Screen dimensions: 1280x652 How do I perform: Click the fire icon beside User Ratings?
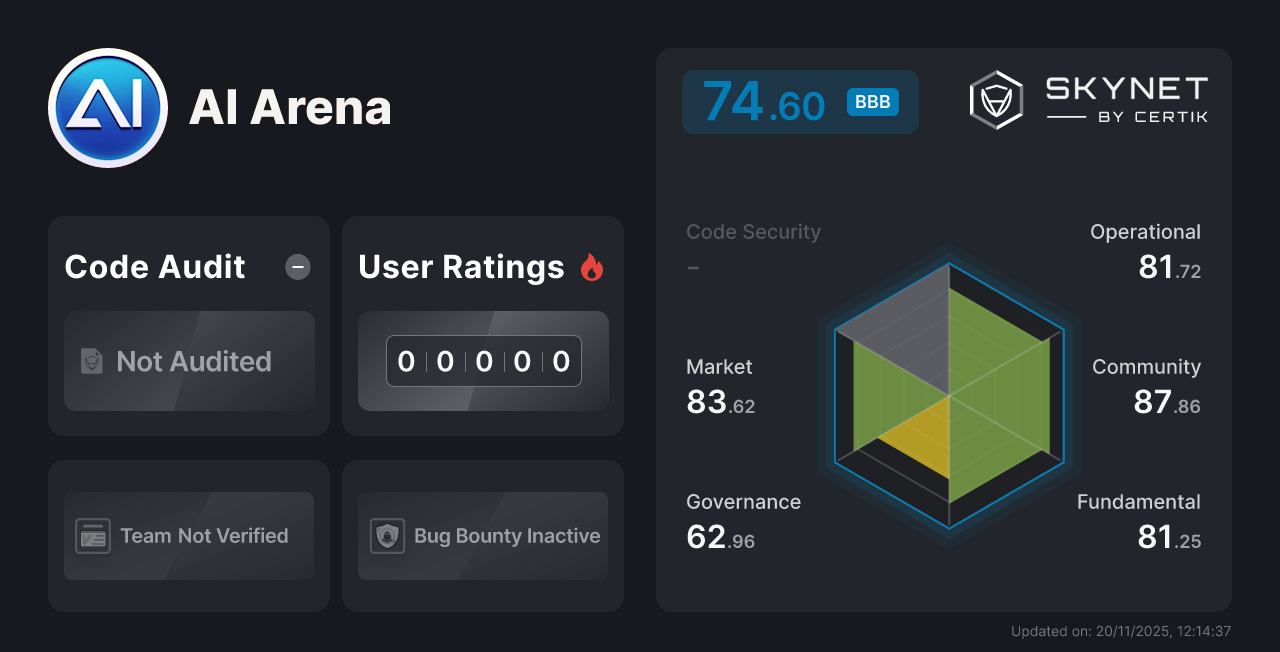pos(592,266)
